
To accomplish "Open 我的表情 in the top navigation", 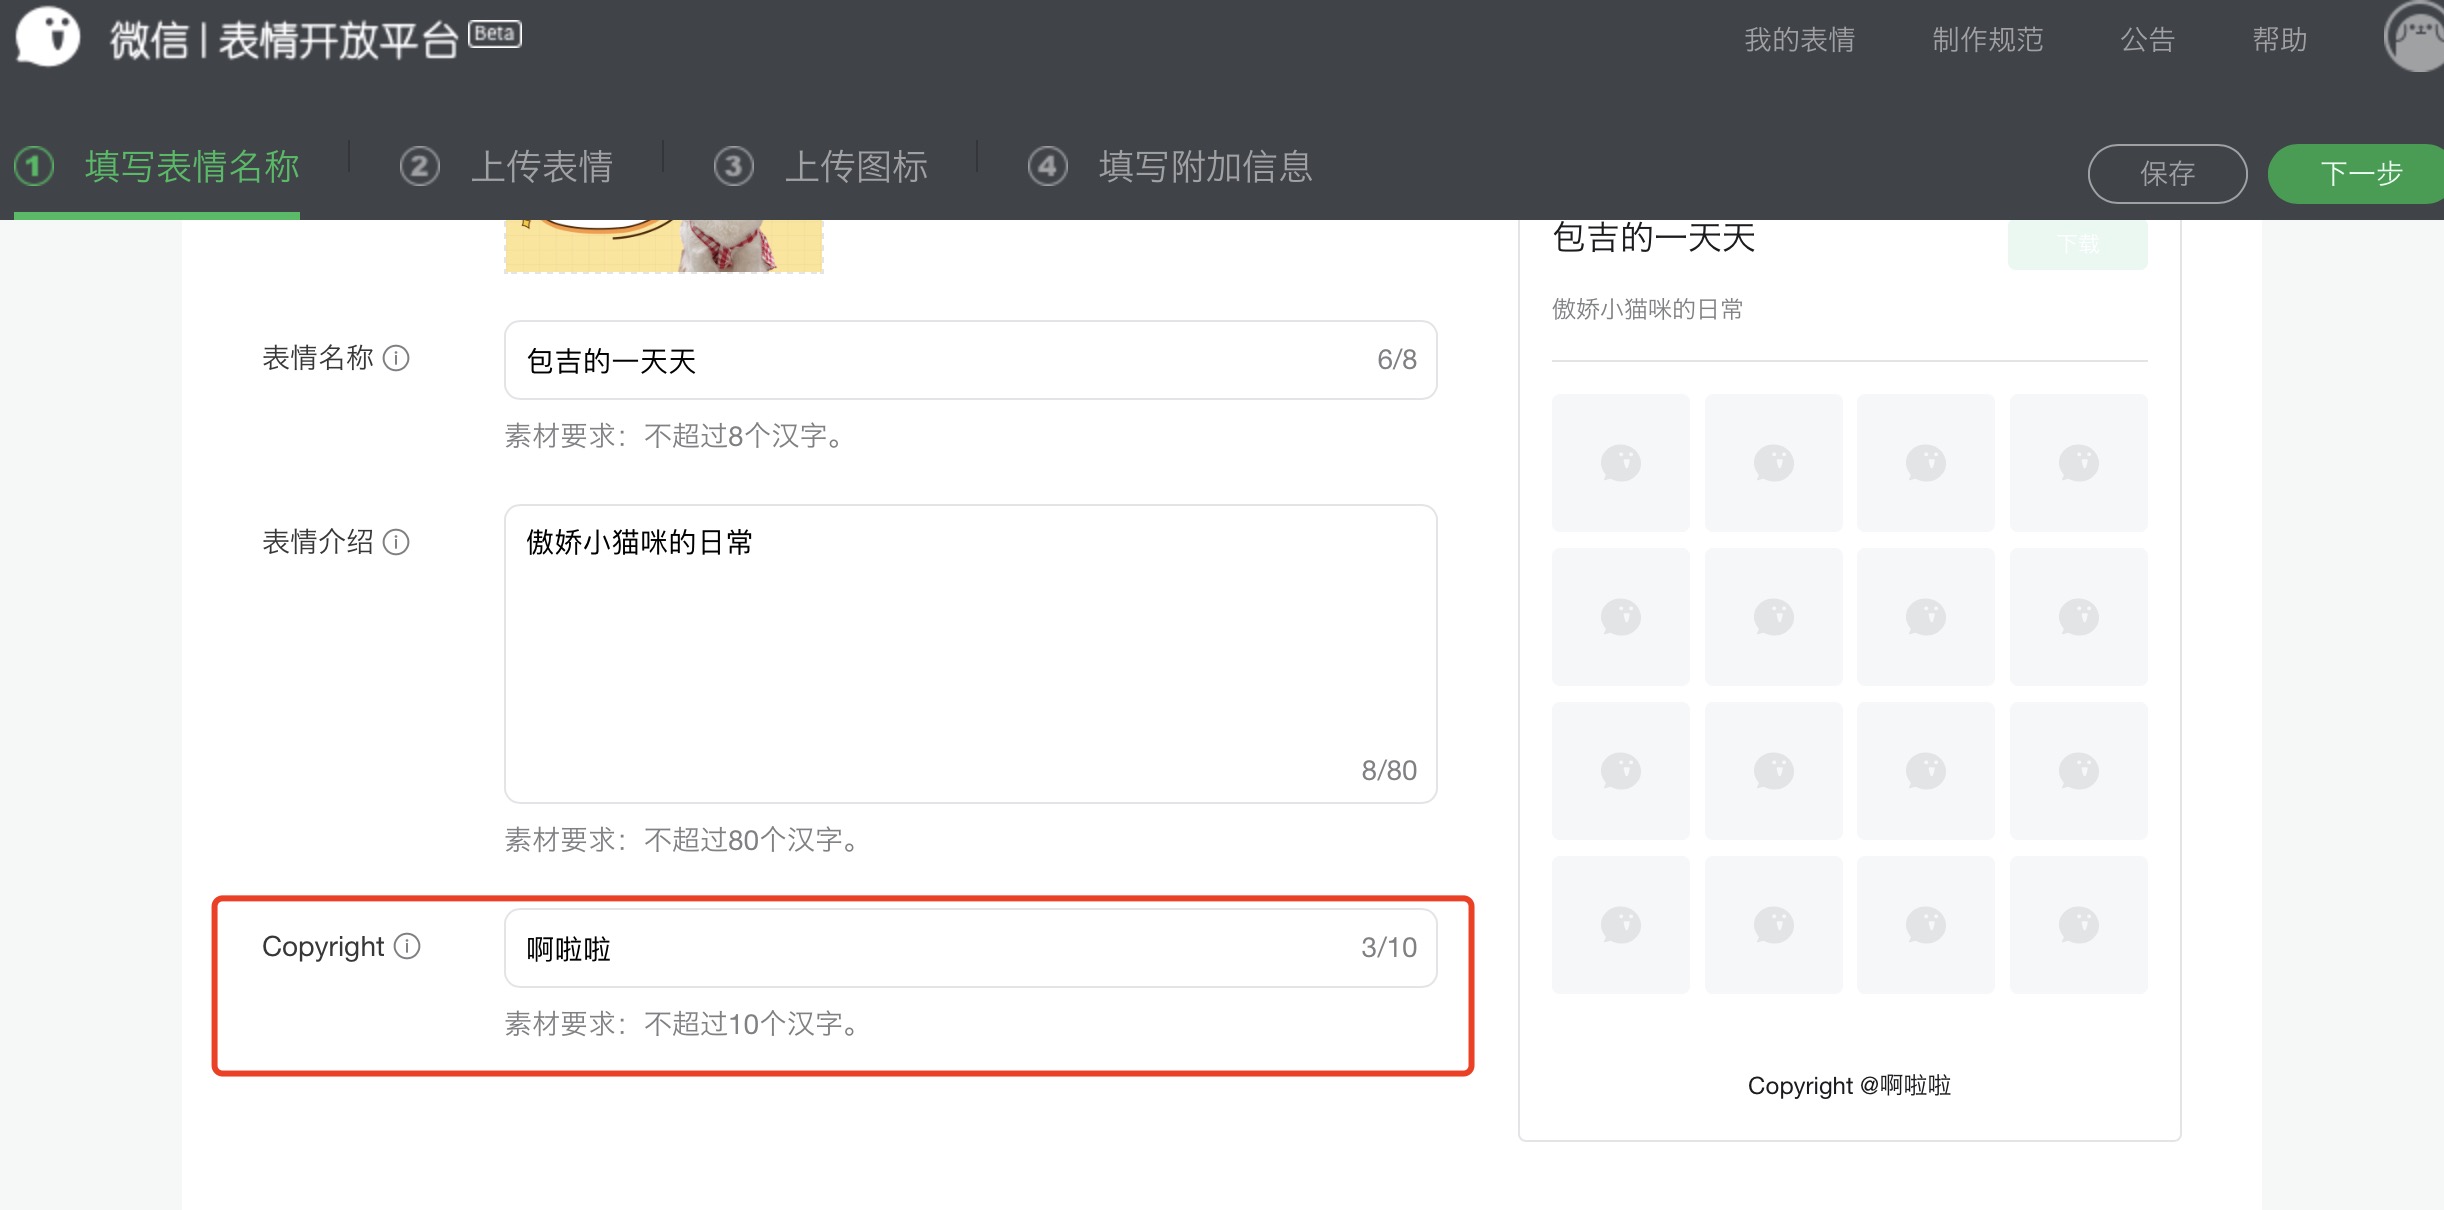I will coord(1799,40).
